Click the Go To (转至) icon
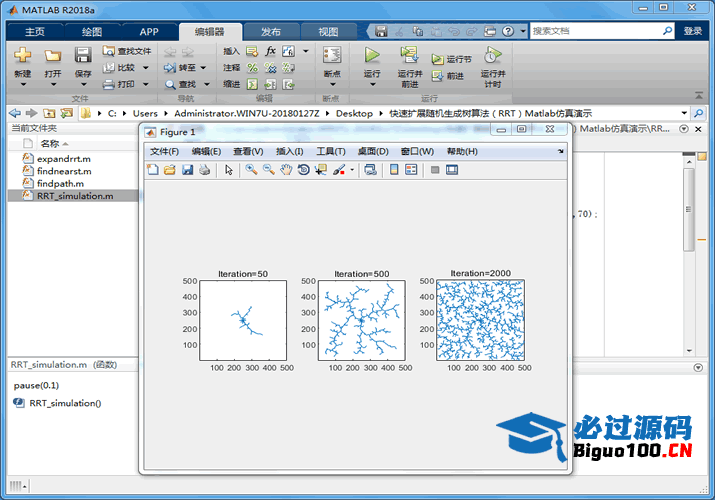The image size is (715, 500). pyautogui.click(x=170, y=68)
